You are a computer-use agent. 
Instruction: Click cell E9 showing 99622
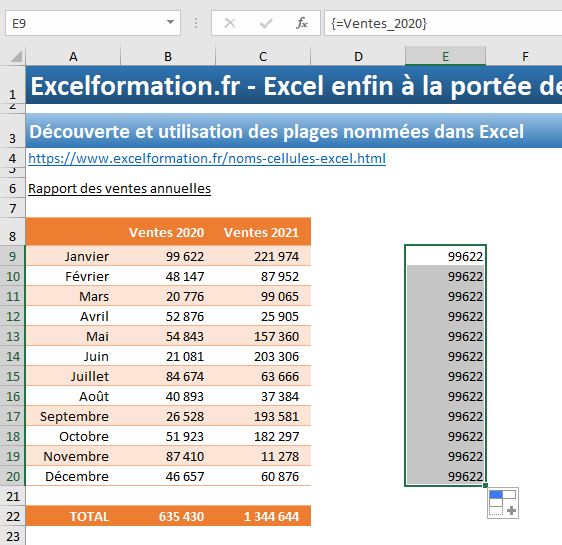[445, 256]
